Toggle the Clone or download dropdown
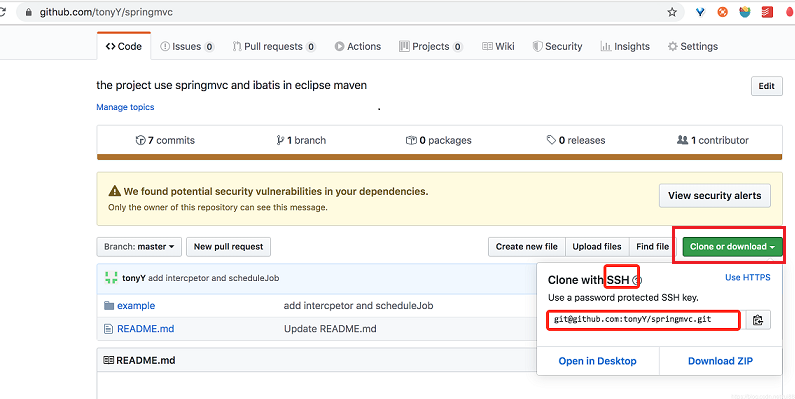 click(x=732, y=247)
